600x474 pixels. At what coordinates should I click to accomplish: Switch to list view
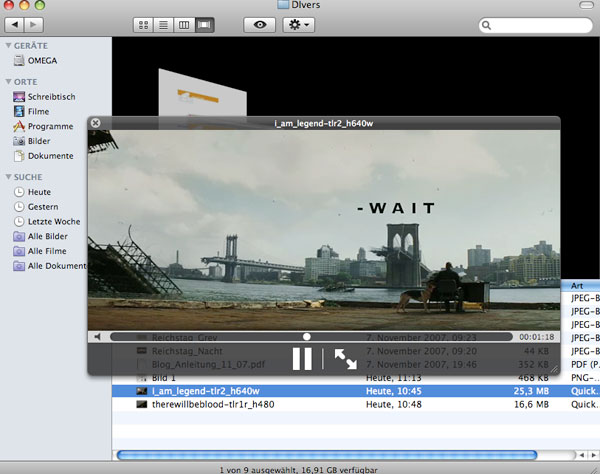163,25
